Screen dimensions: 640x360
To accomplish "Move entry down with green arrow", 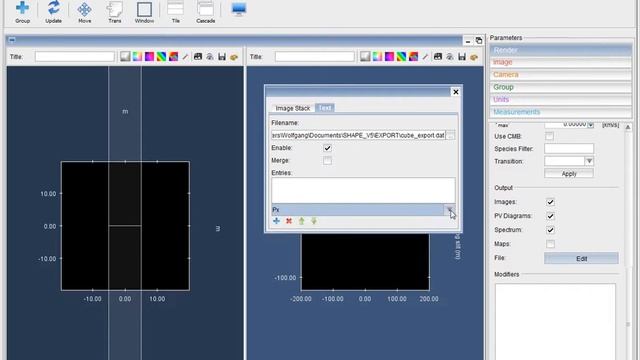I will coord(314,221).
